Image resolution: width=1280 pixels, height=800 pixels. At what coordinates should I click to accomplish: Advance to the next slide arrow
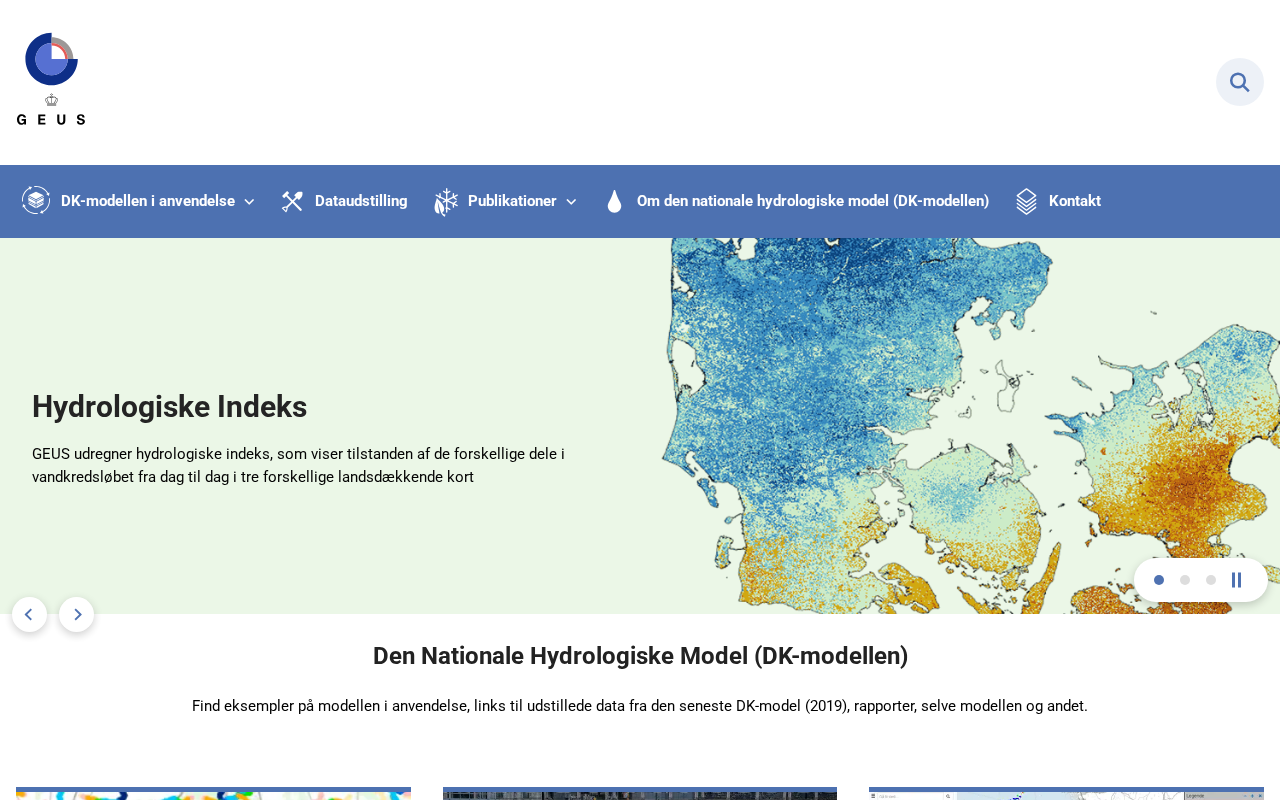click(77, 614)
